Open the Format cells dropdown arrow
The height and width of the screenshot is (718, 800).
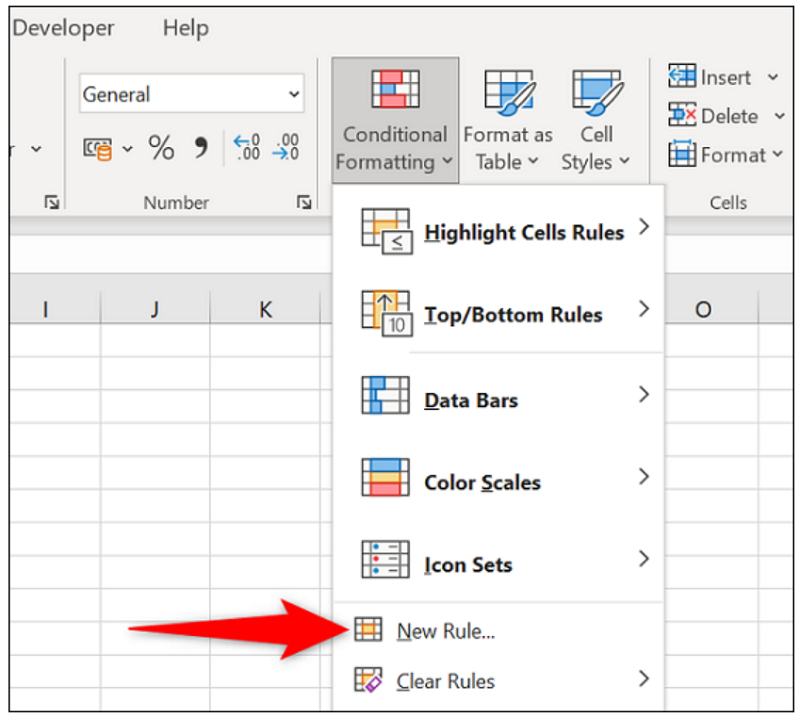coord(778,154)
